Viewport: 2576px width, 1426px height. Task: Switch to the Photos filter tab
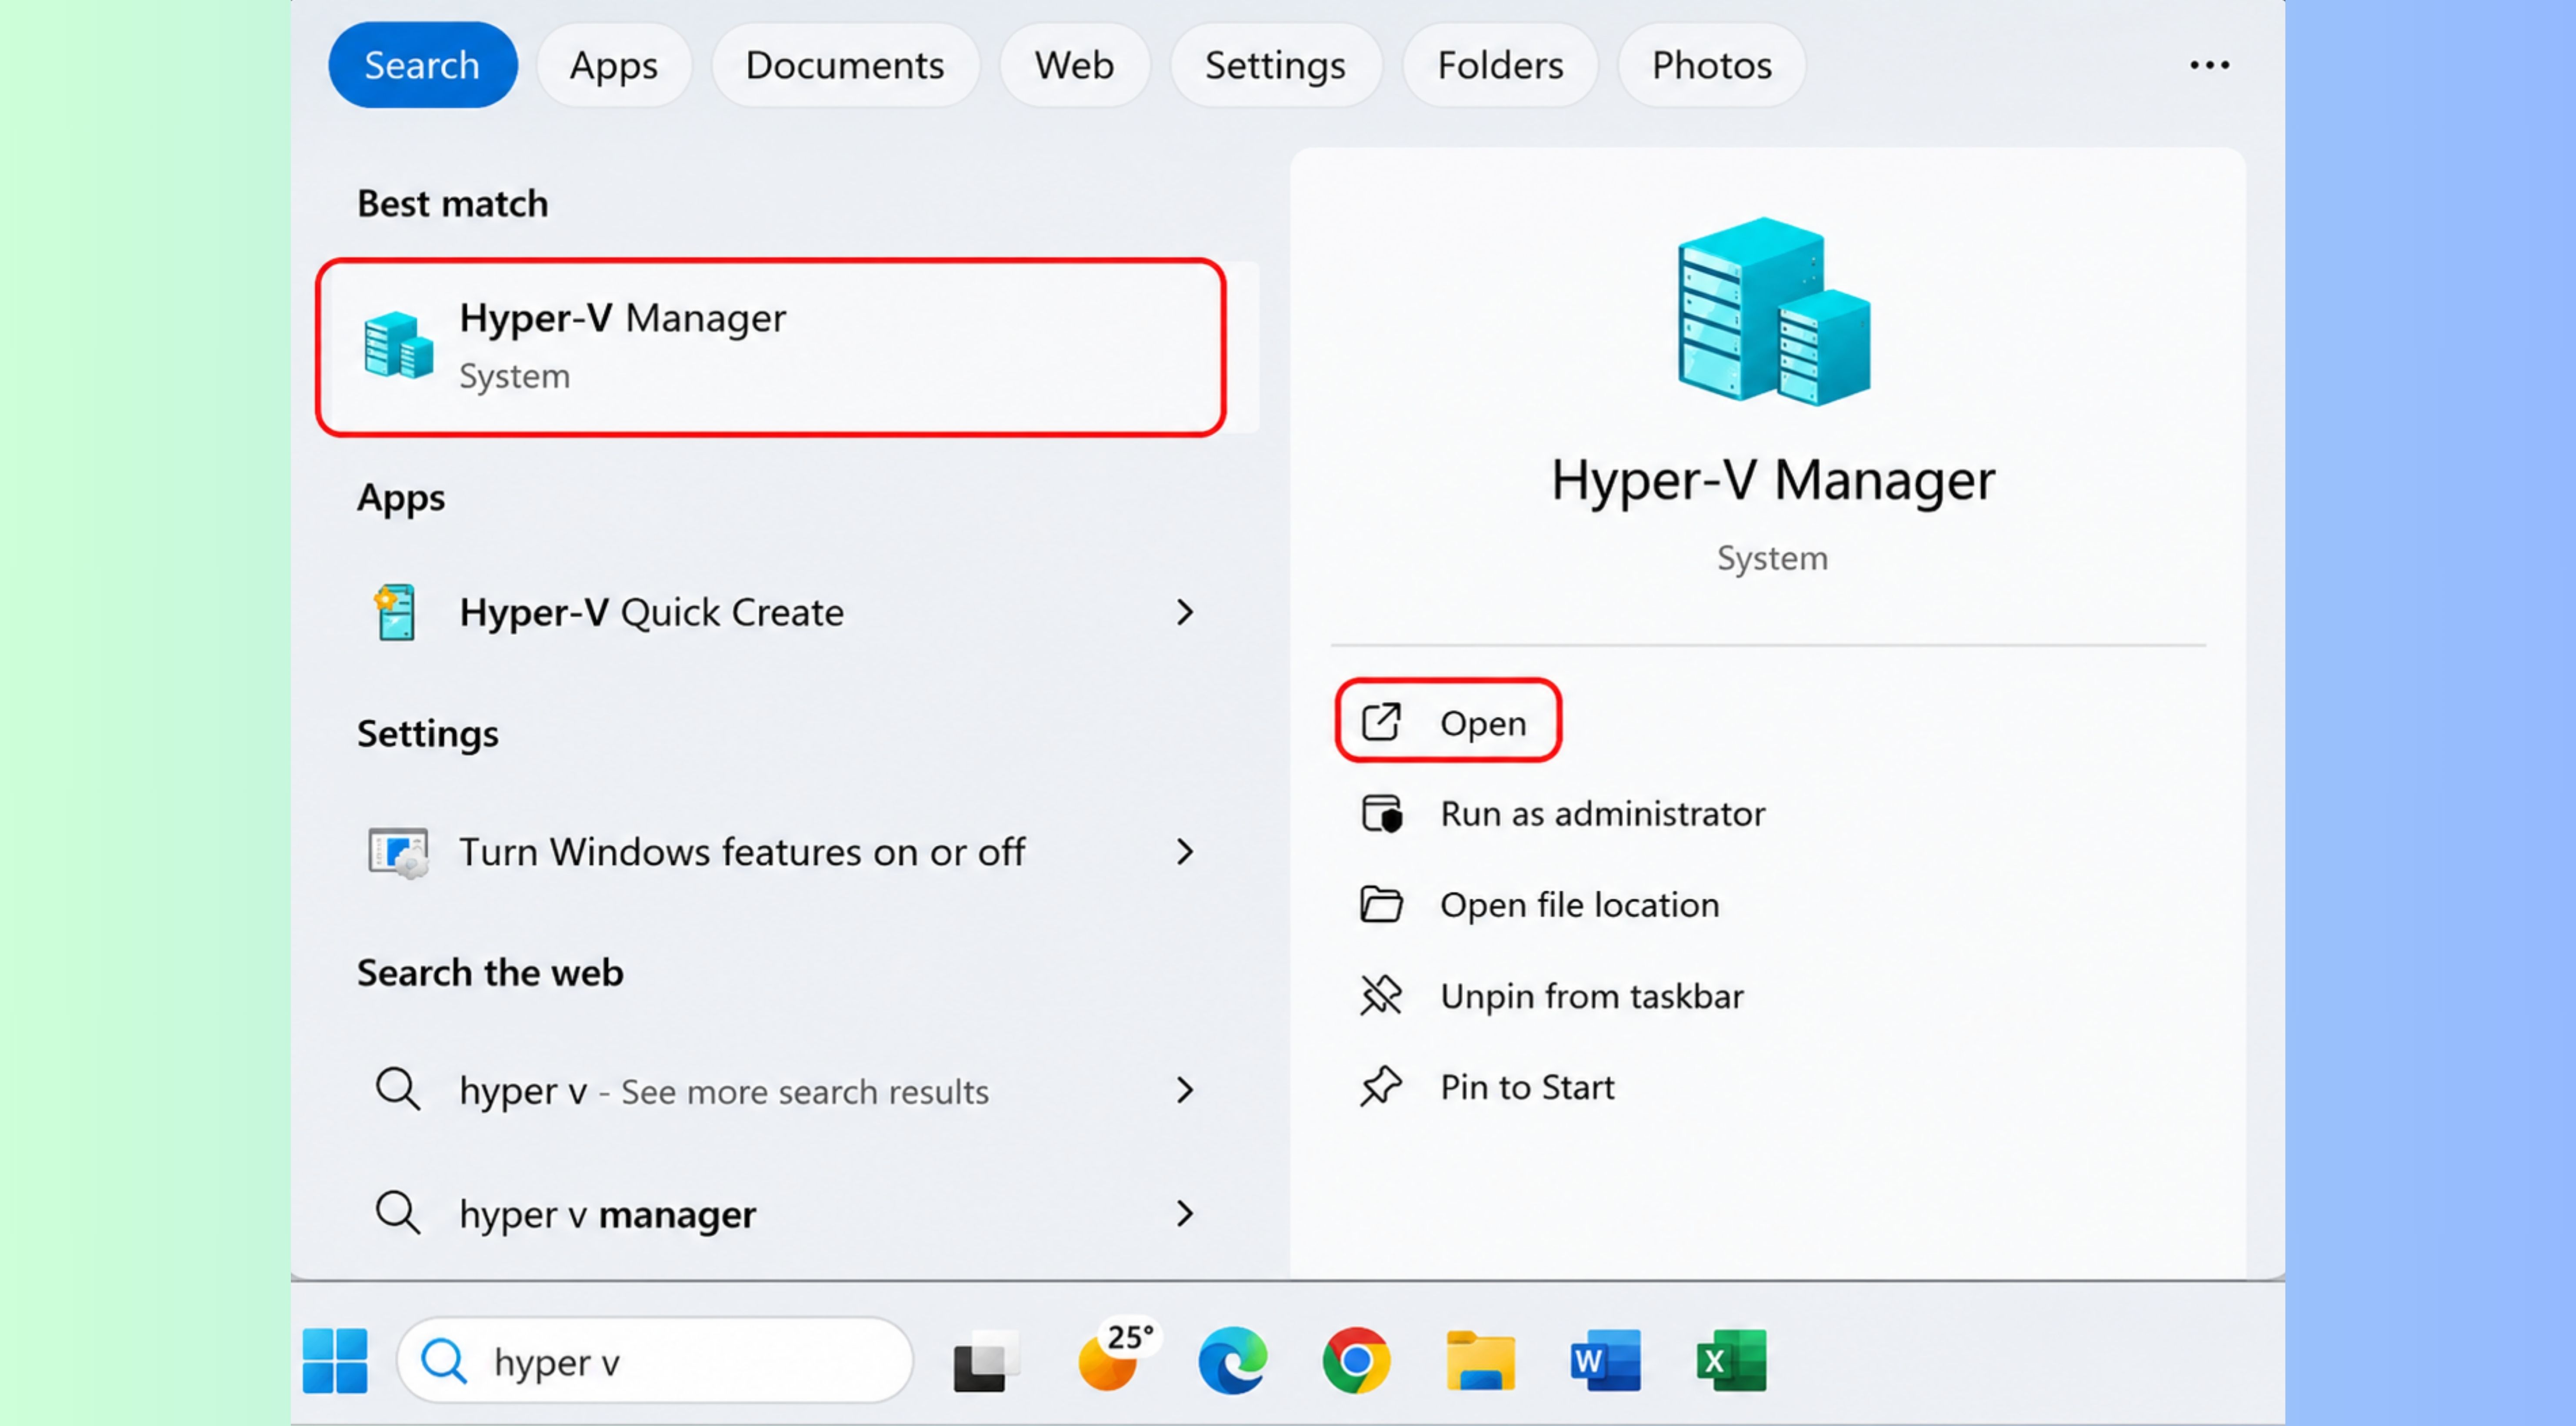coord(1712,65)
